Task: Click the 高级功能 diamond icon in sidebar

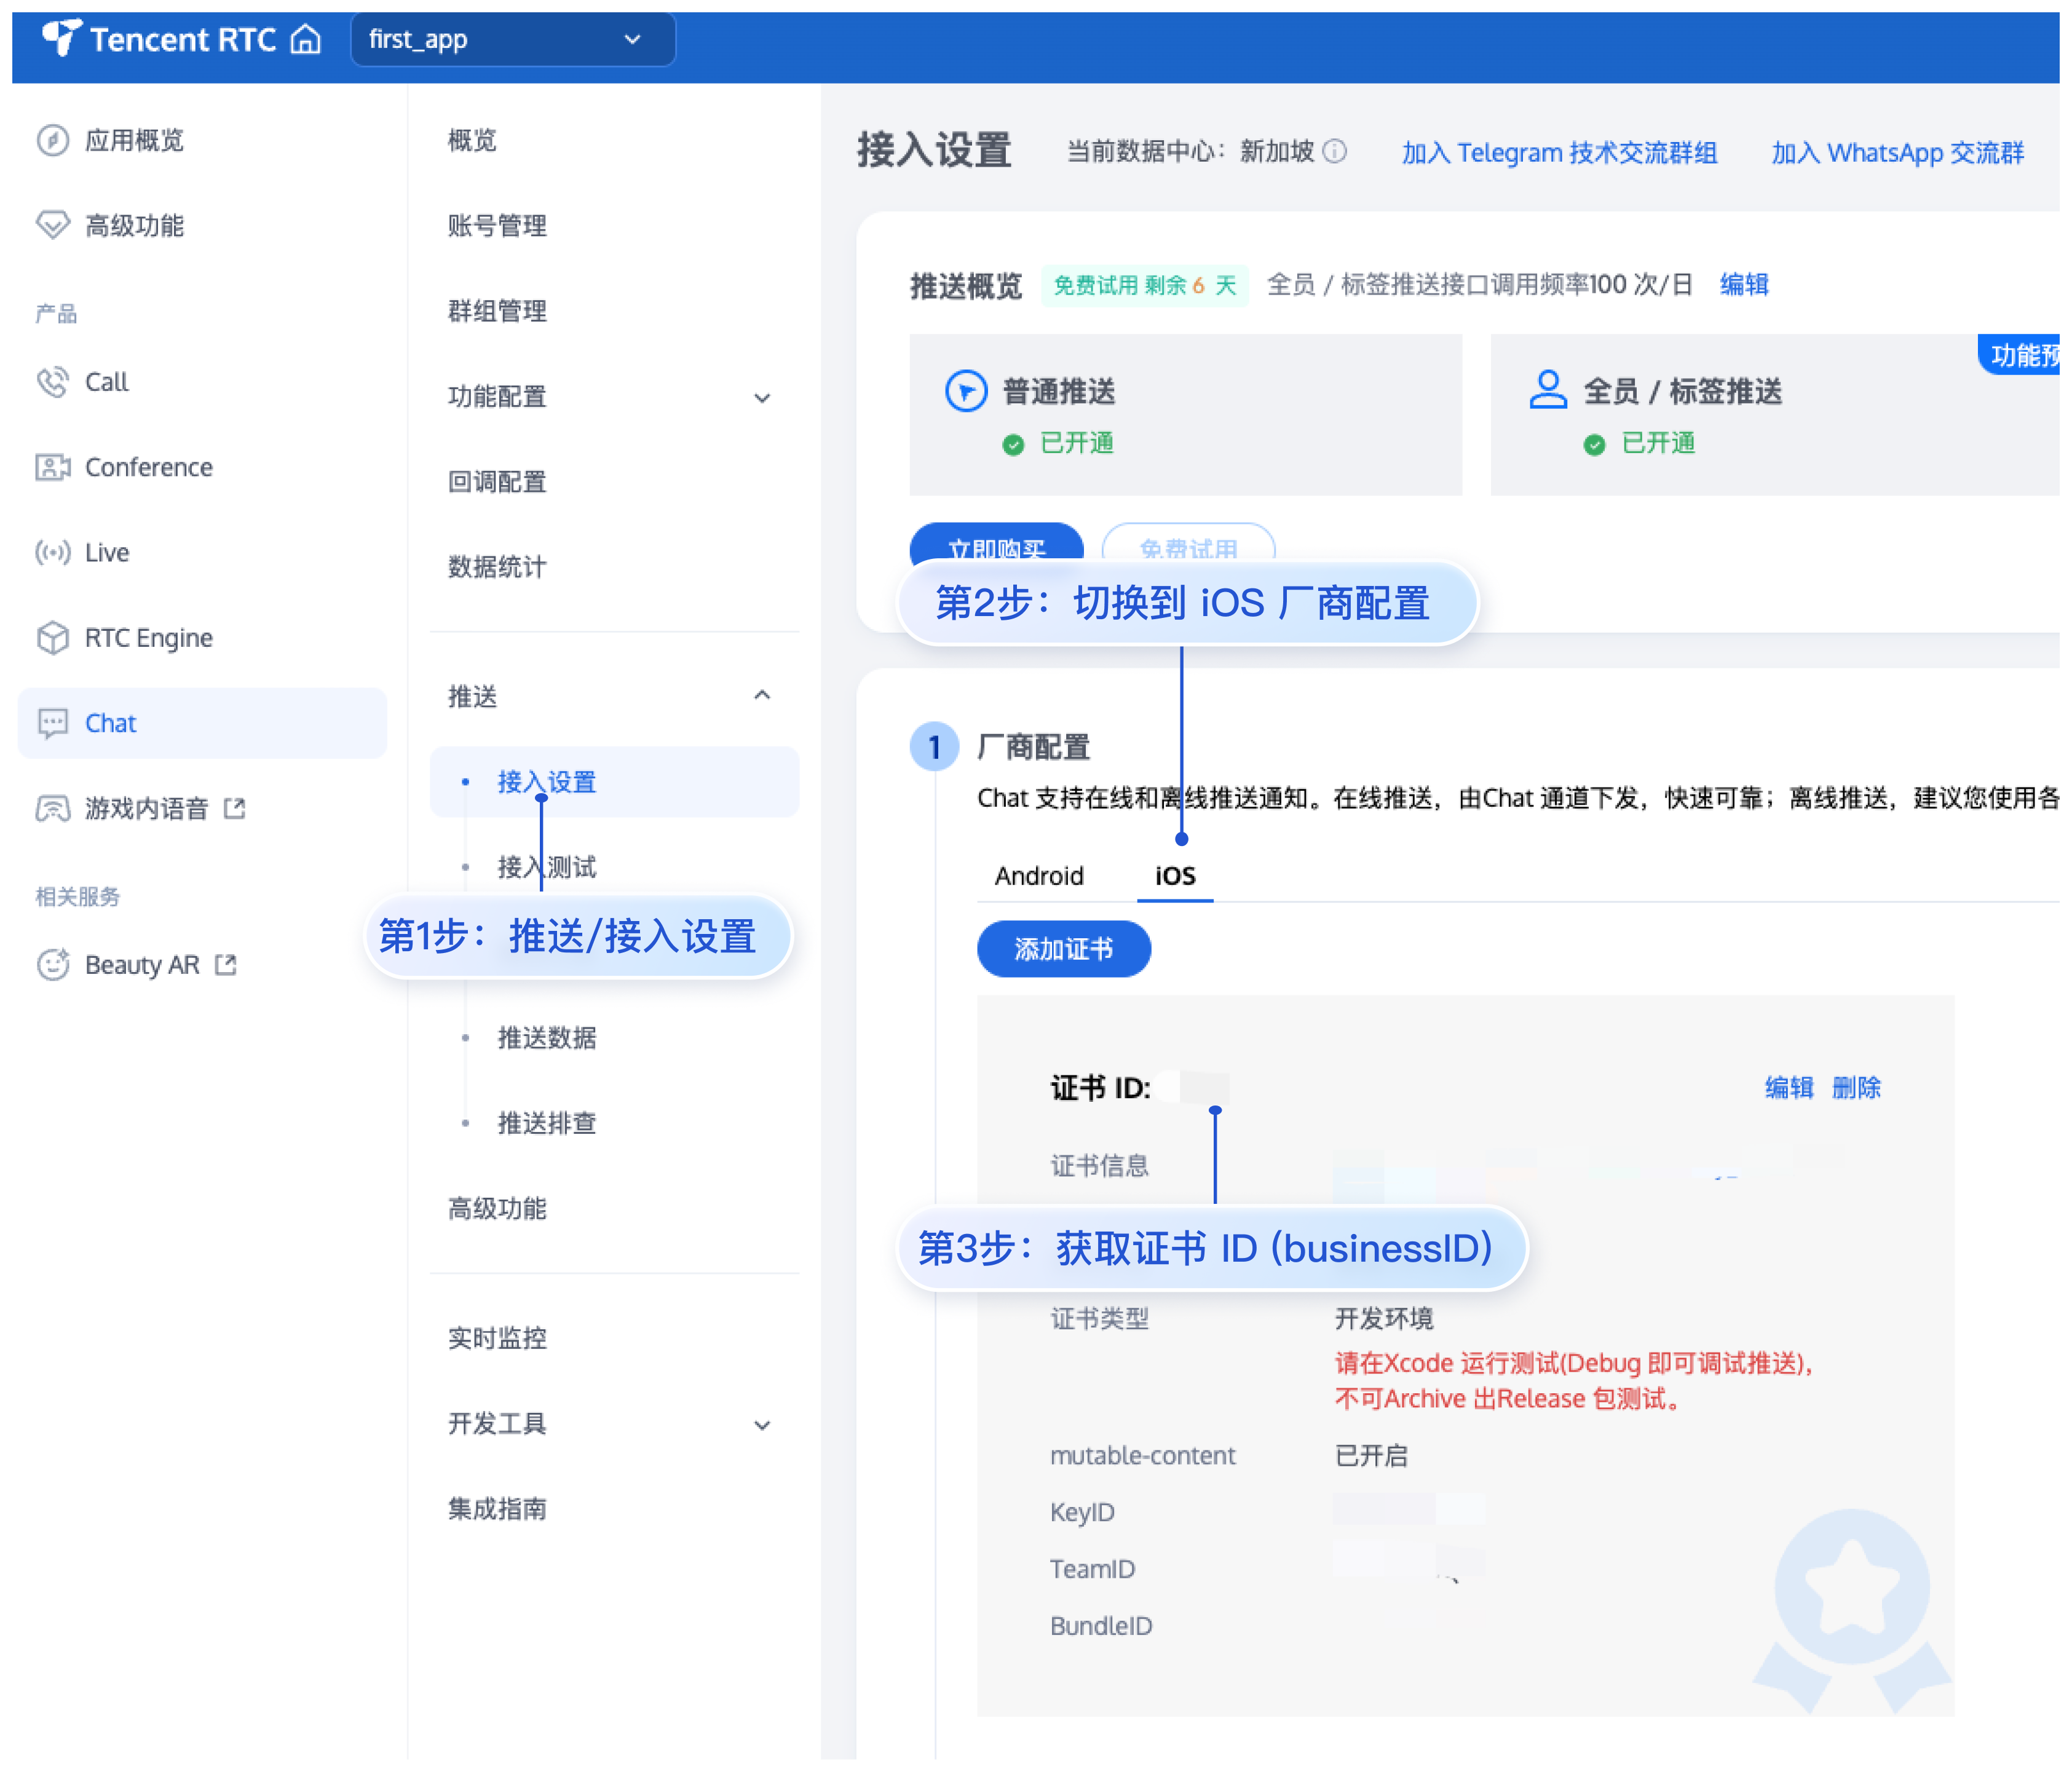Action: (53, 225)
